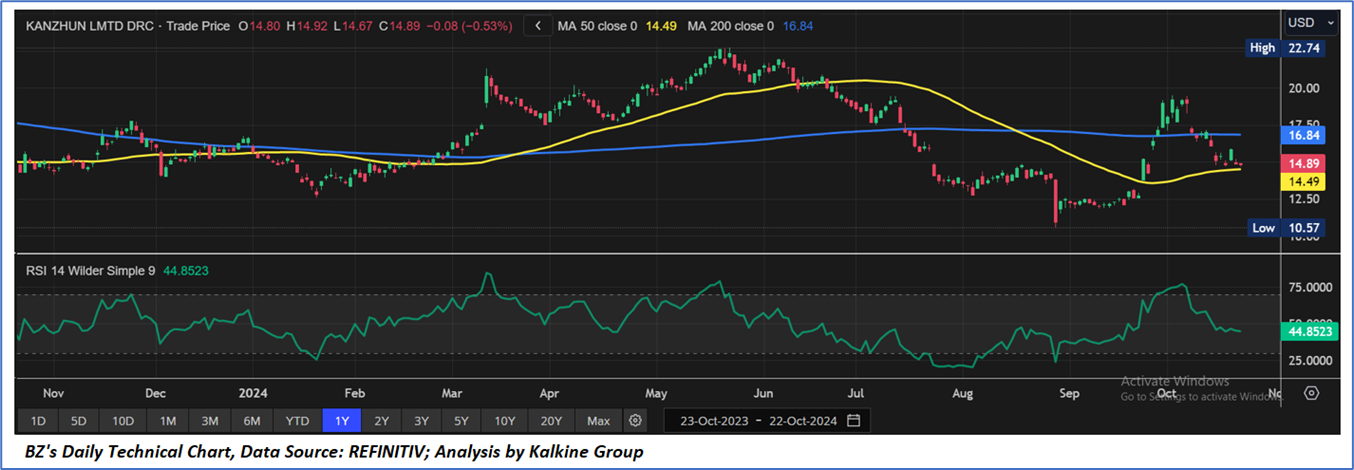Collapse the indicator legend with the left arrow
The width and height of the screenshot is (1354, 470).
(x=539, y=26)
